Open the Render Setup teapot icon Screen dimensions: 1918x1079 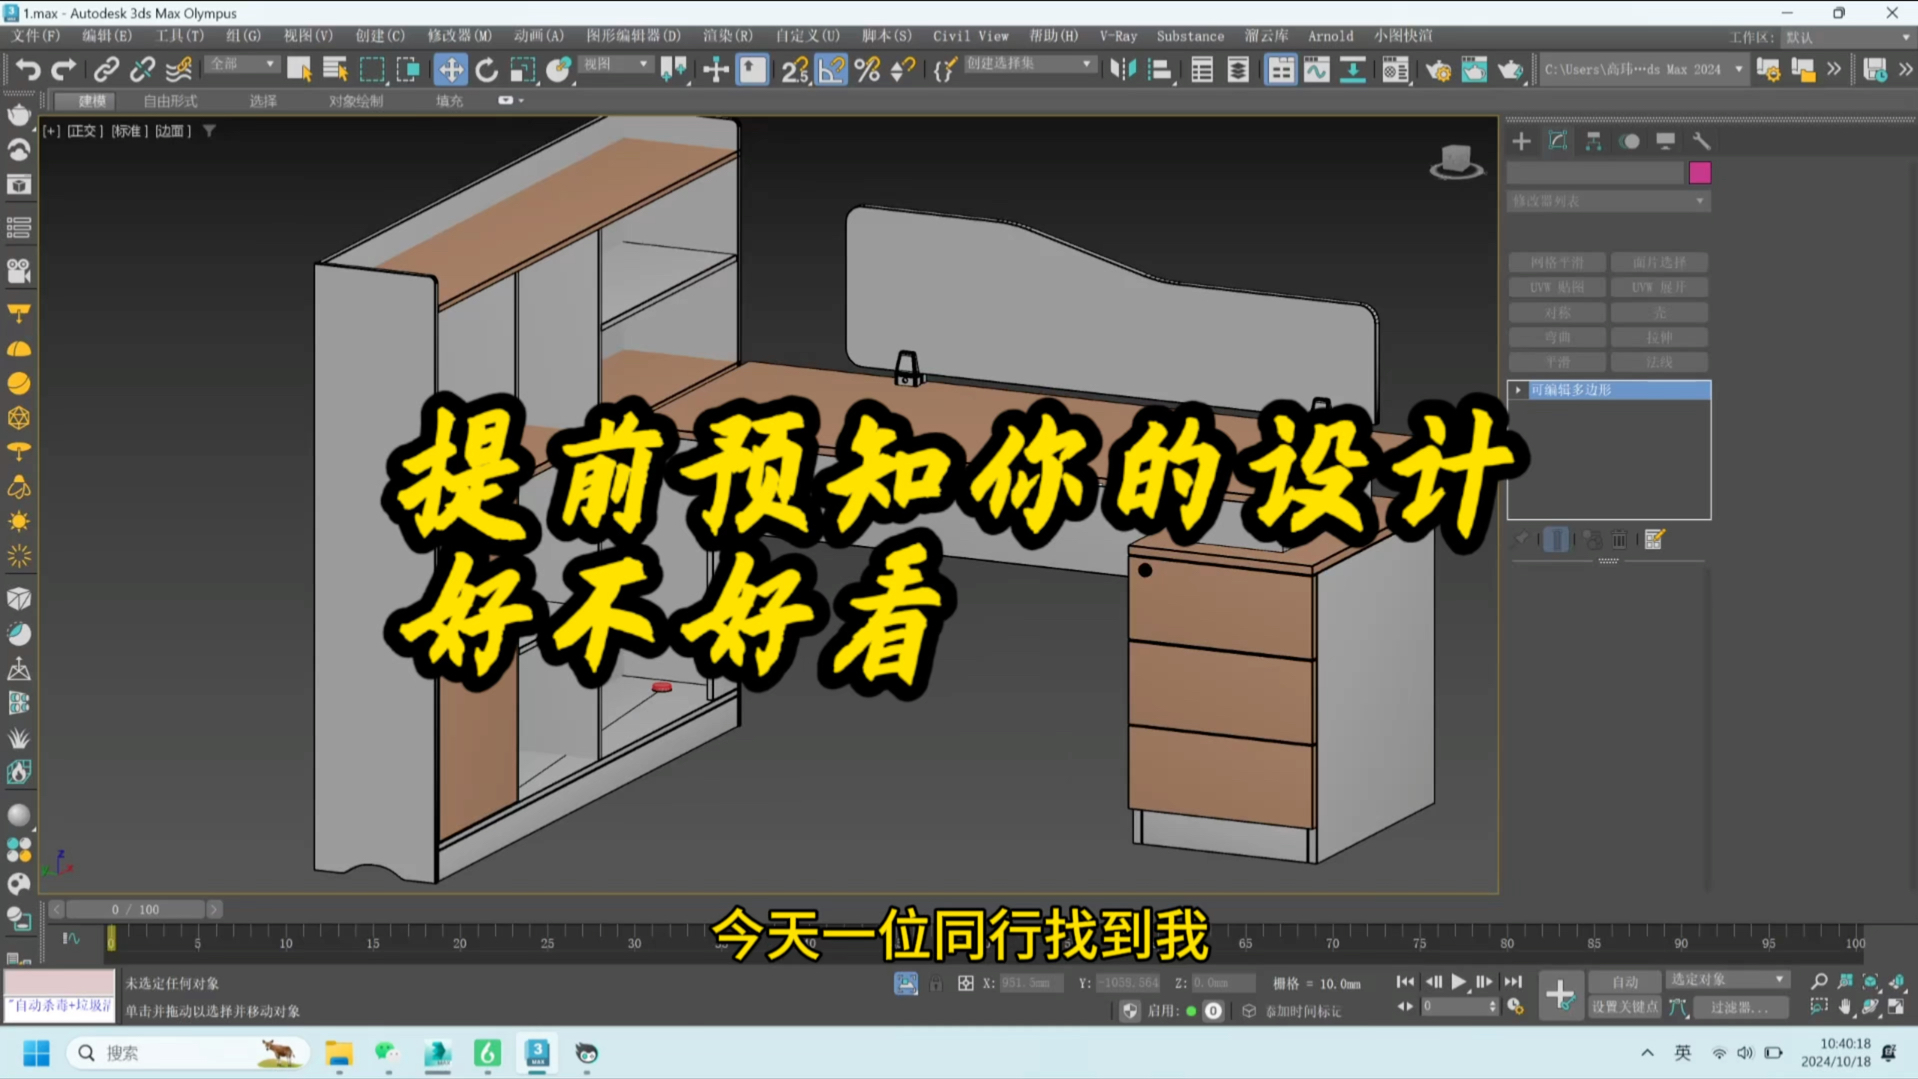pyautogui.click(x=1438, y=70)
